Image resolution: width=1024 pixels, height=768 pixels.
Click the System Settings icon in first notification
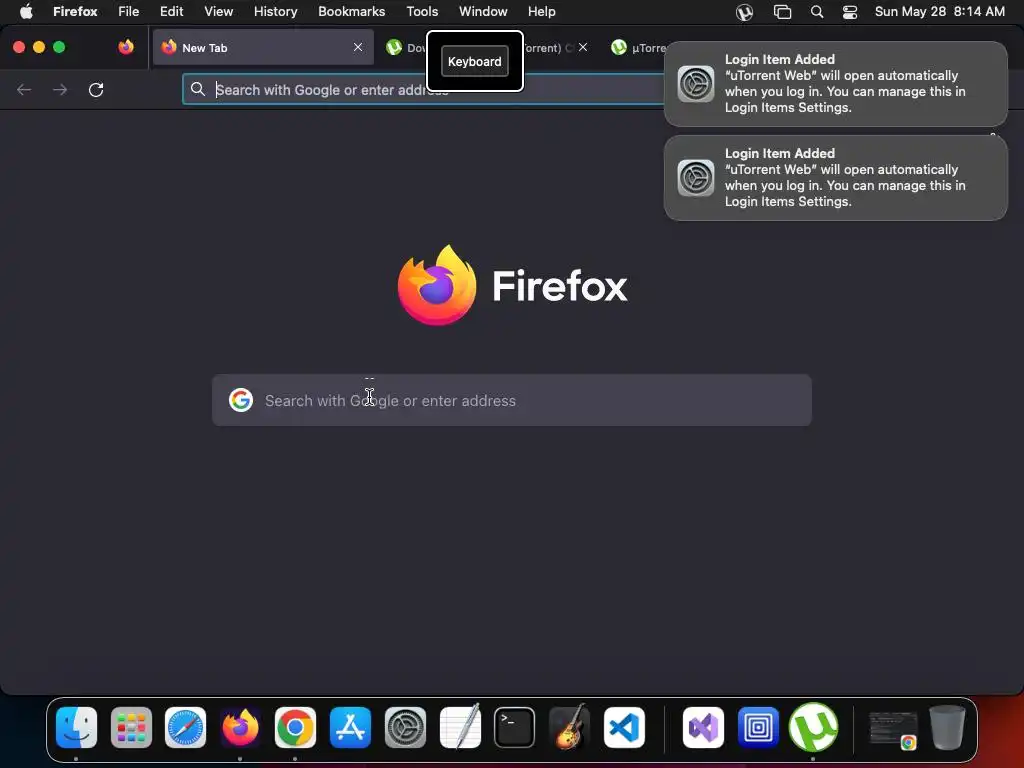[x=696, y=84]
